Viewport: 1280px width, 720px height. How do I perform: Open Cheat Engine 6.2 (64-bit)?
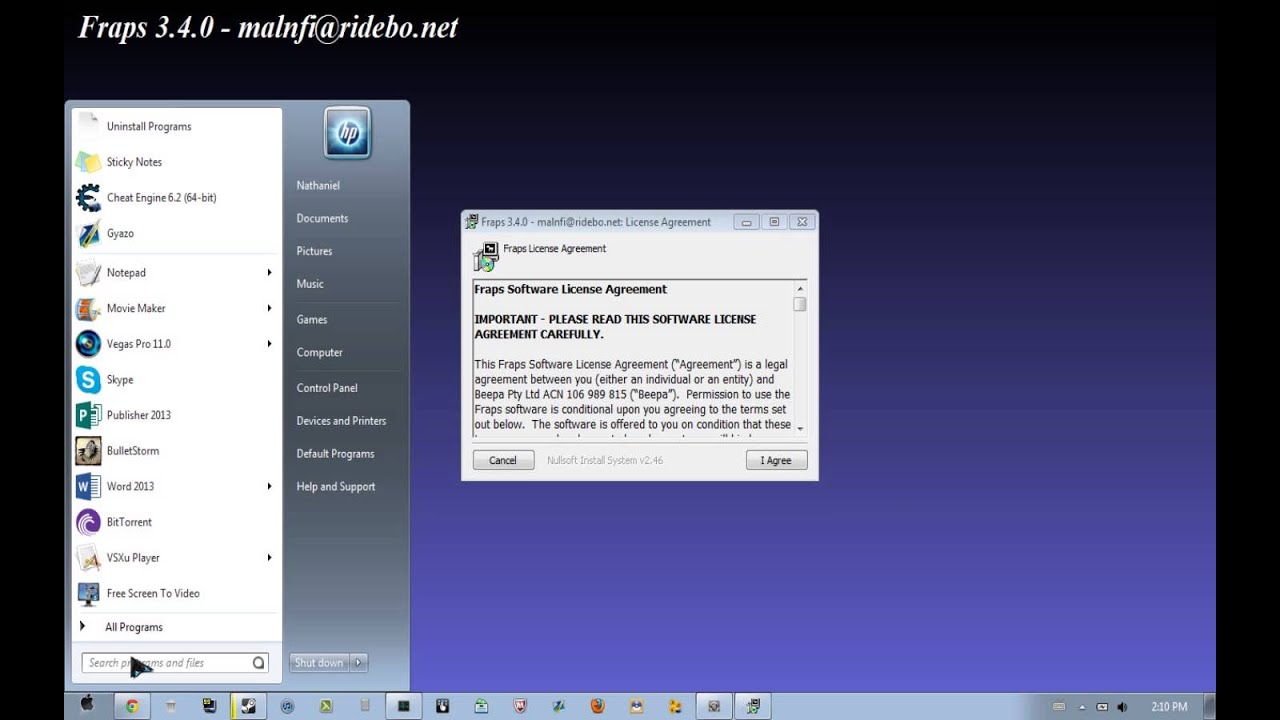[176, 198]
